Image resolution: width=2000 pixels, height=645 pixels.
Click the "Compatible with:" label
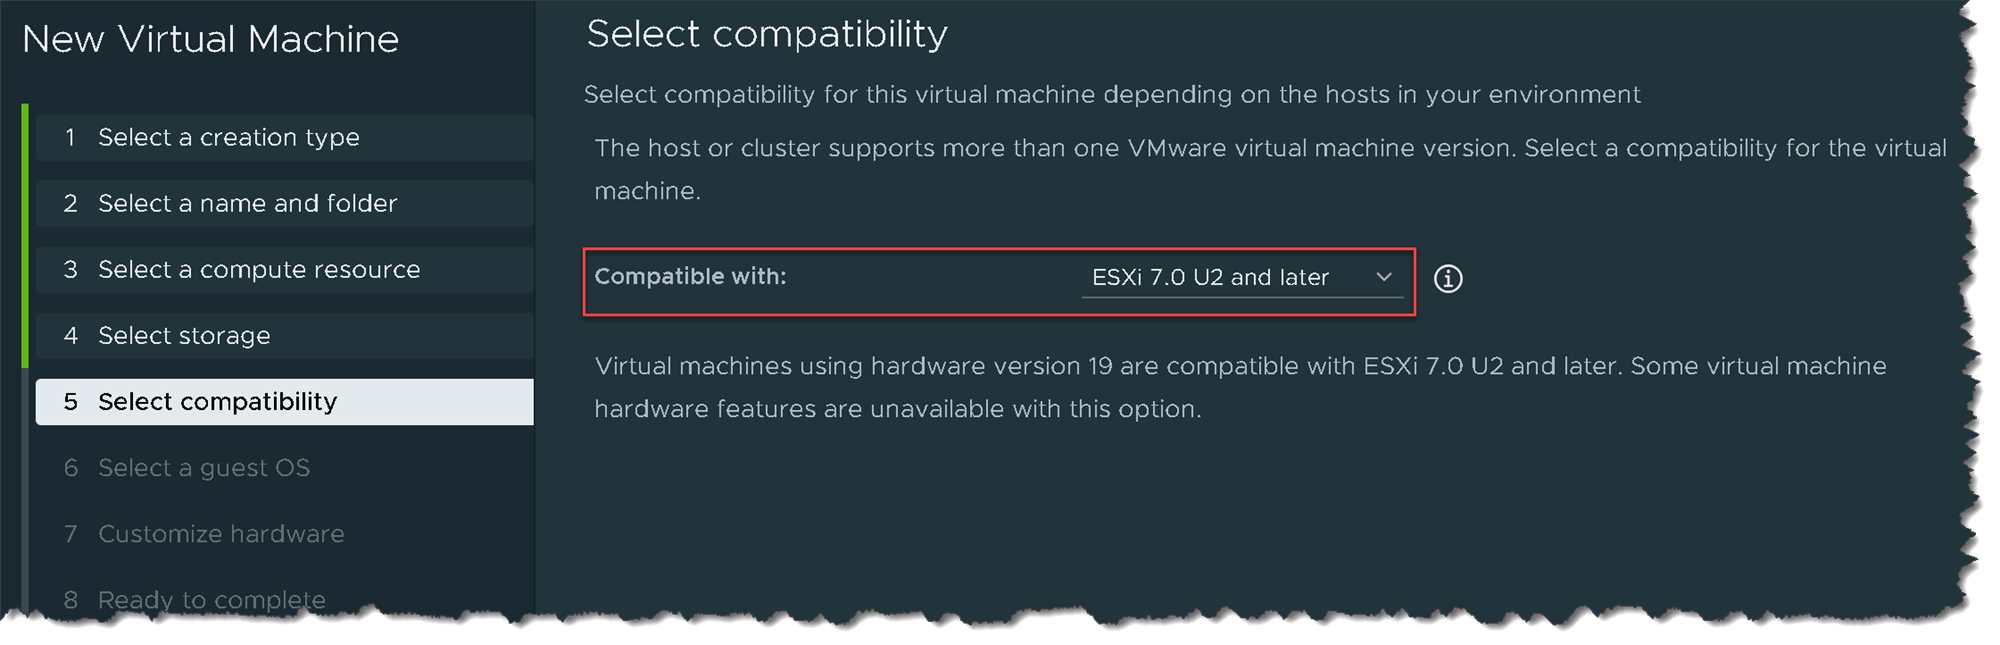690,276
